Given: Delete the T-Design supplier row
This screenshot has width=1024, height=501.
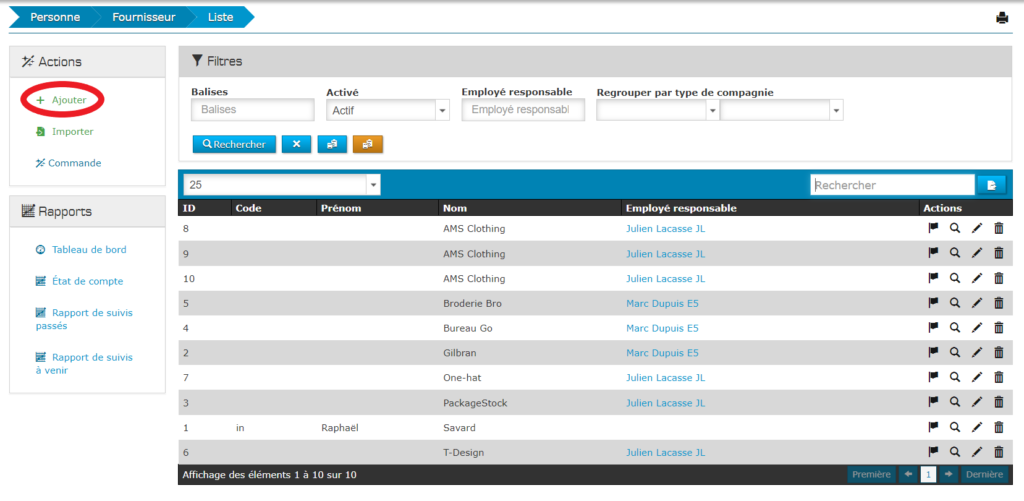Looking at the screenshot, I should (x=998, y=452).
